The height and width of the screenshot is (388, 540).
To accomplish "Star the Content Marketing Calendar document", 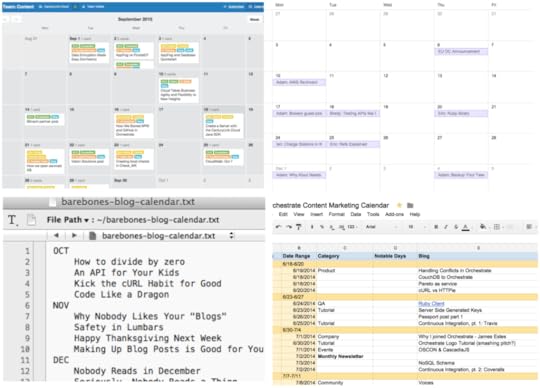I will point(399,205).
